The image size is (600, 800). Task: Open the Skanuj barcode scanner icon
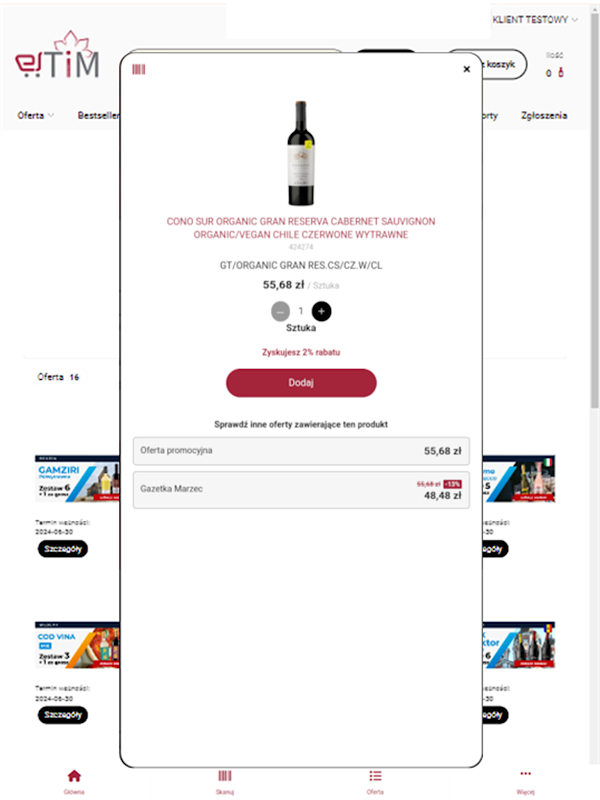[x=225, y=776]
